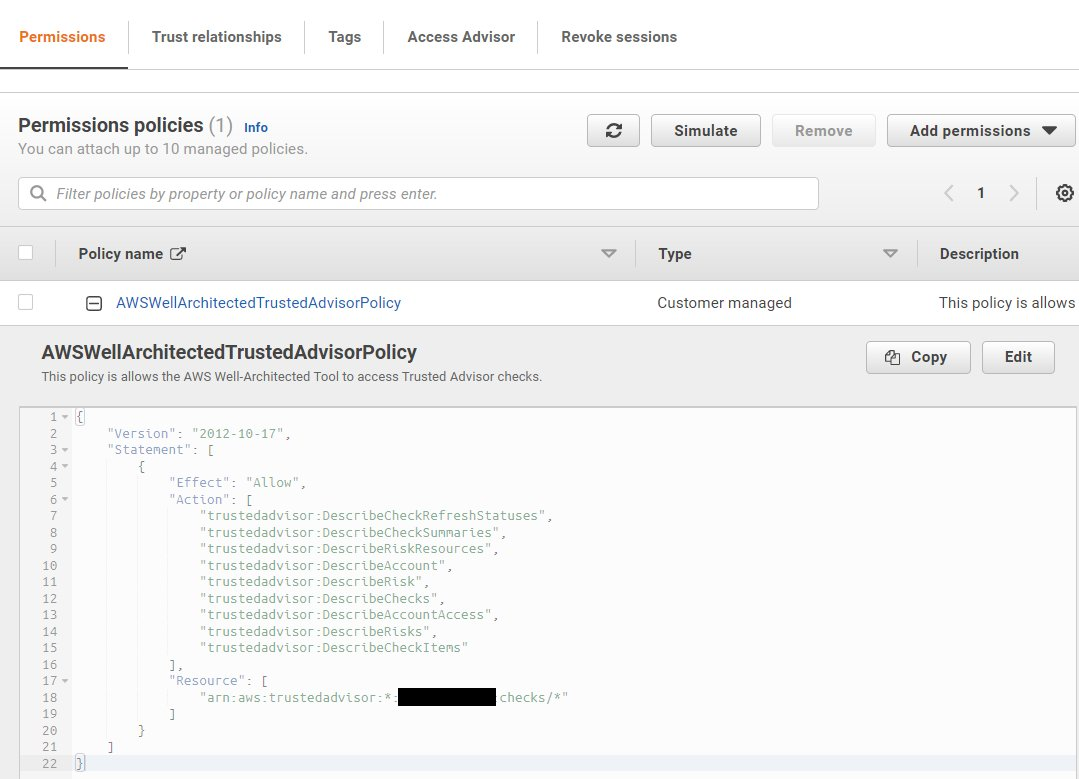Fold JSON line 1 arrow
1079x779 pixels.
65,417
